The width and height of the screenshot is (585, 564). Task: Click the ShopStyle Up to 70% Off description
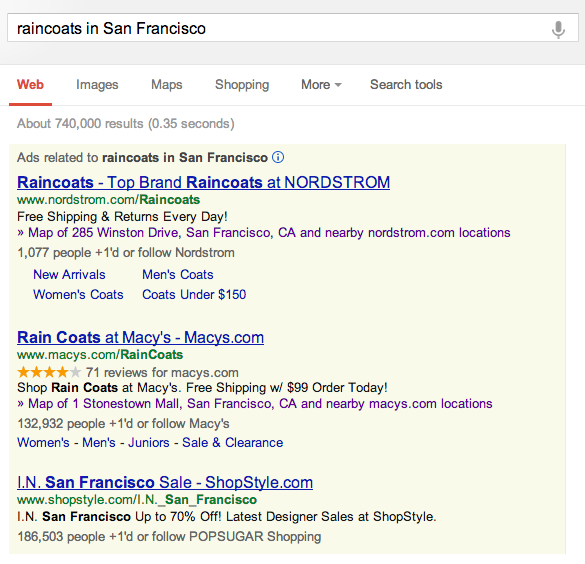coord(226,517)
